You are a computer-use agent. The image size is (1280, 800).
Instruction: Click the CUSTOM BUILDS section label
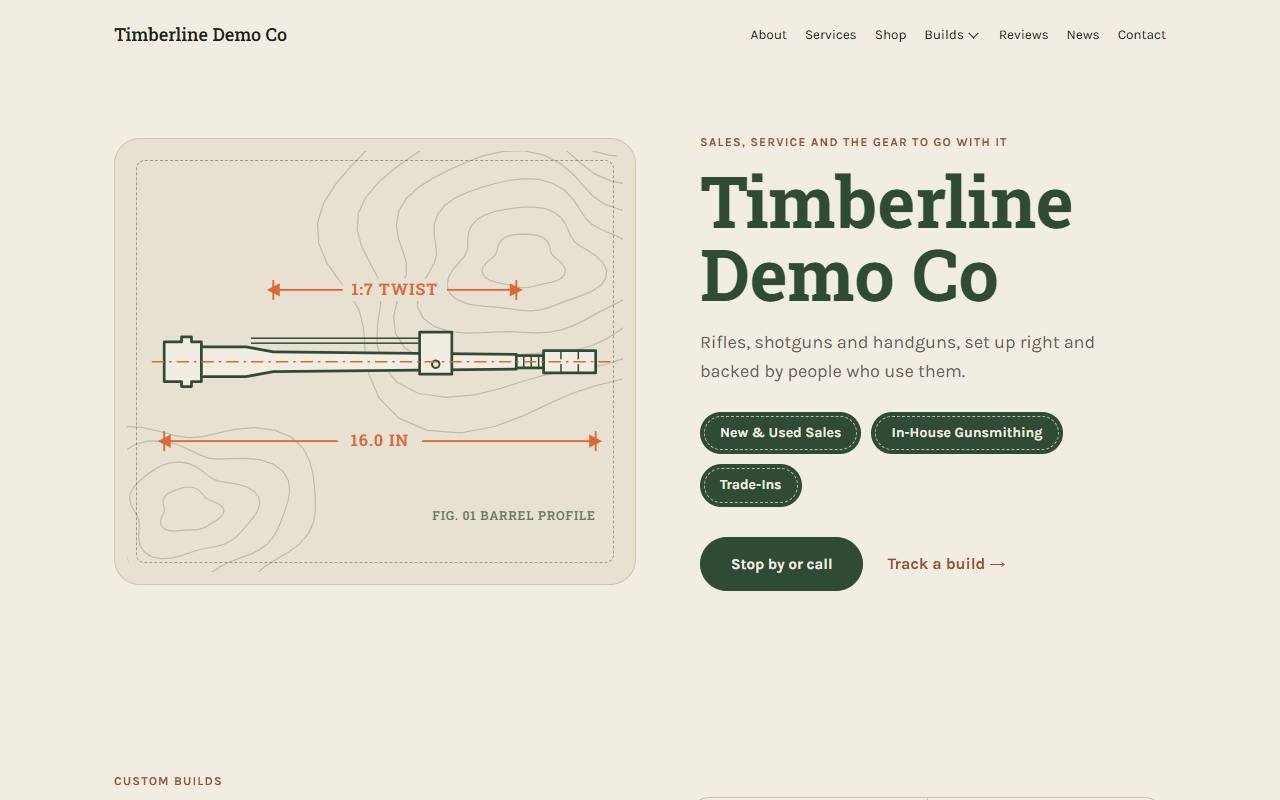[168, 781]
